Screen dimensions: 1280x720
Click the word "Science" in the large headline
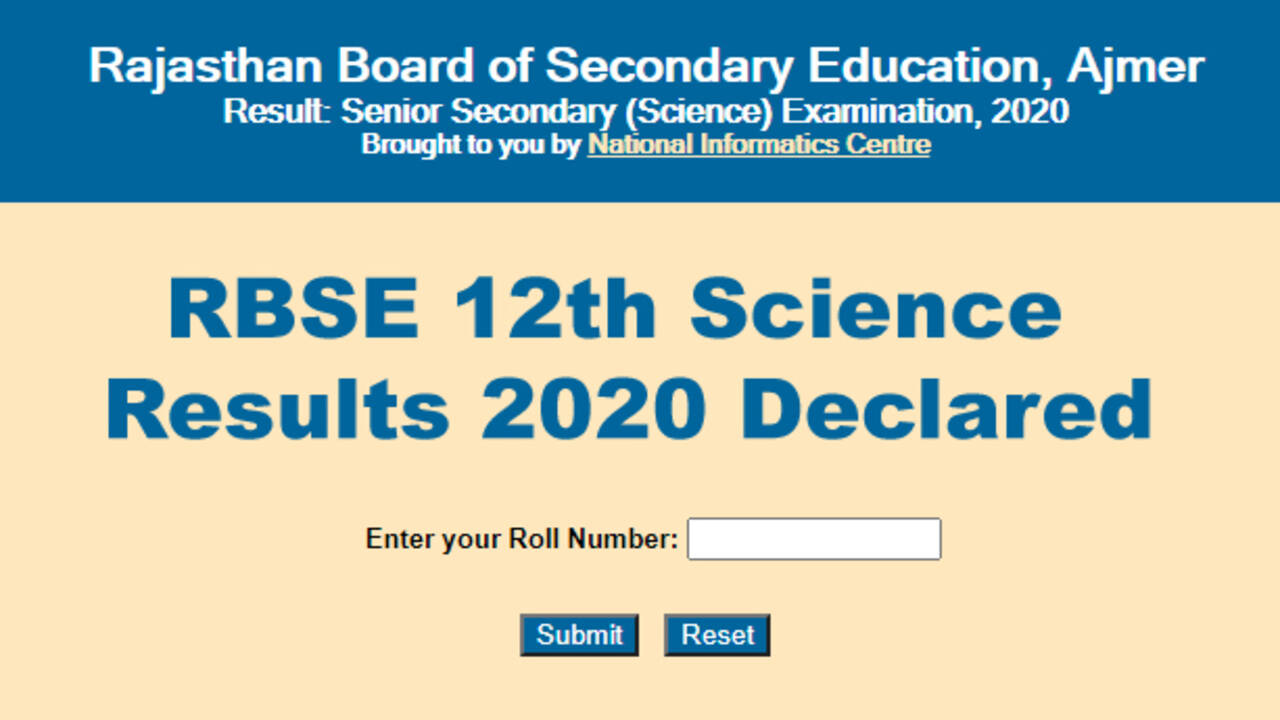876,309
